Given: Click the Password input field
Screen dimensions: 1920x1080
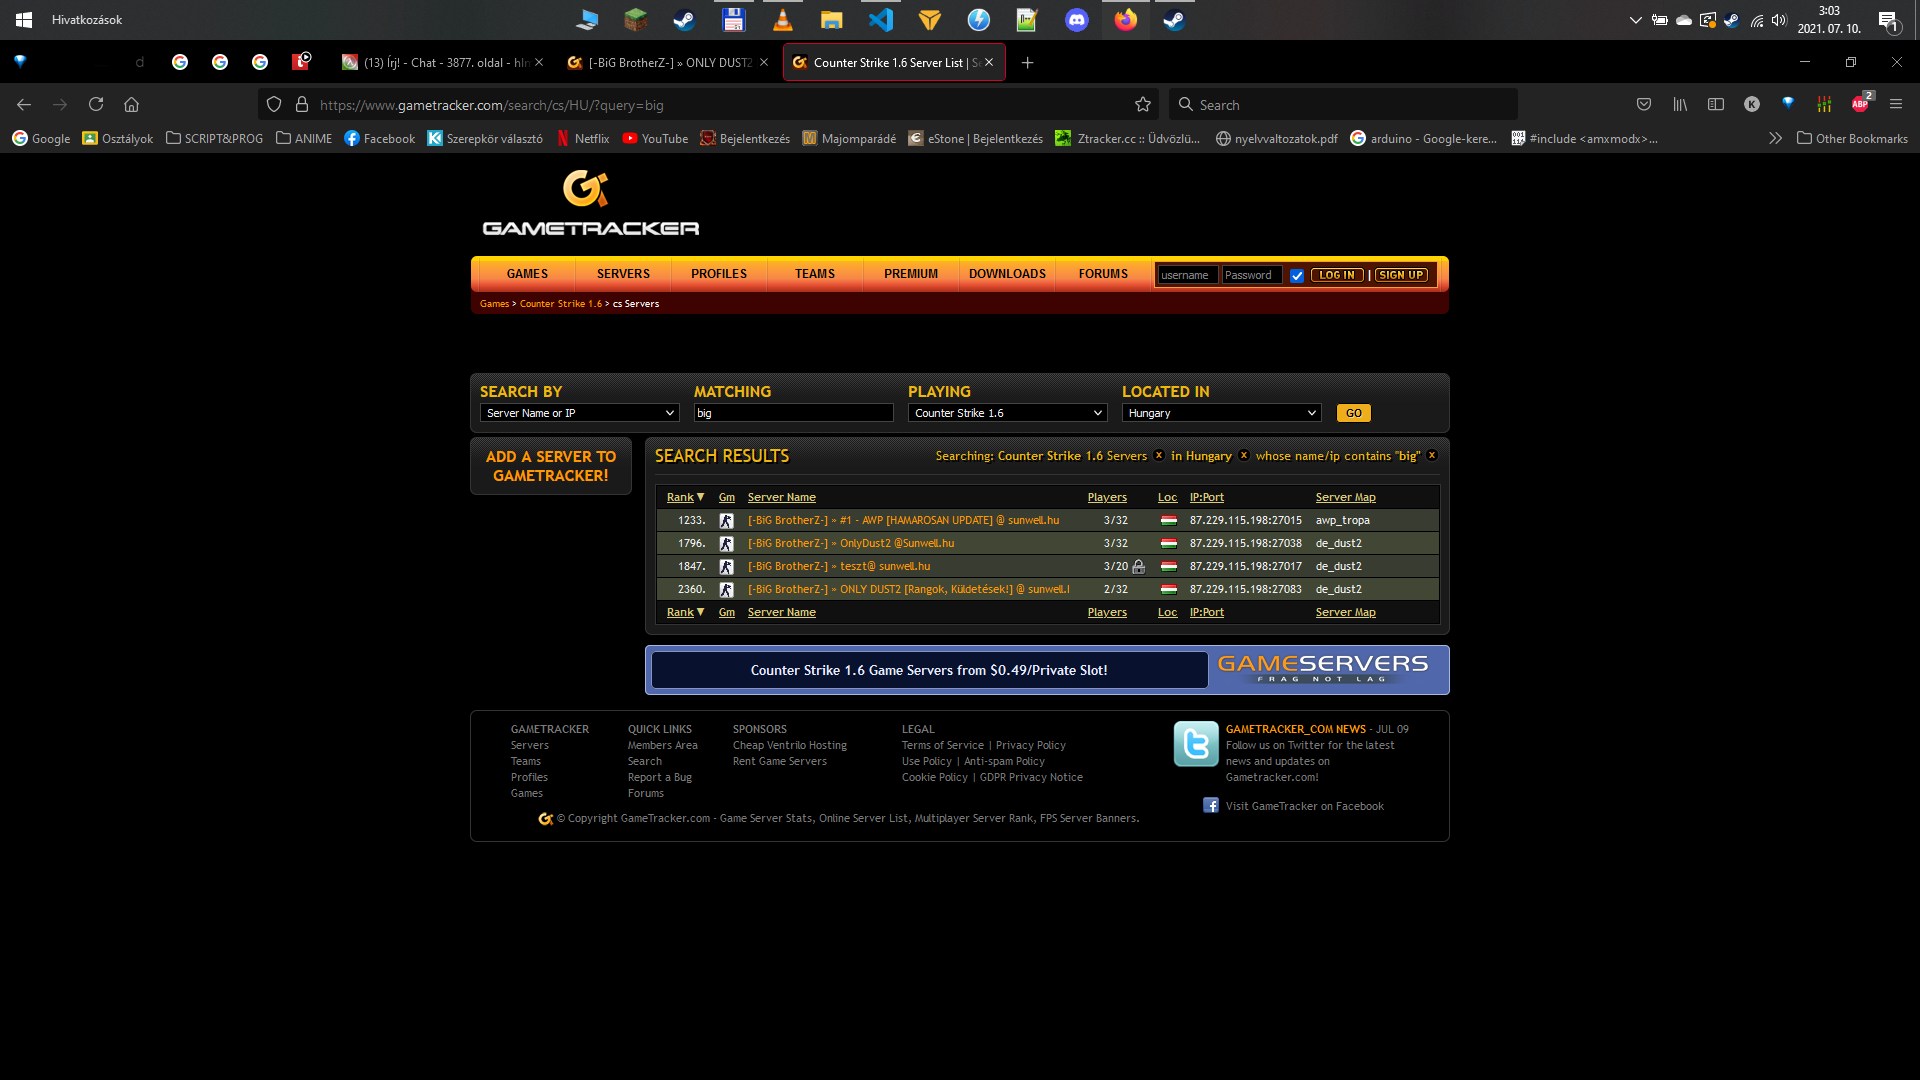Looking at the screenshot, I should coord(1252,275).
